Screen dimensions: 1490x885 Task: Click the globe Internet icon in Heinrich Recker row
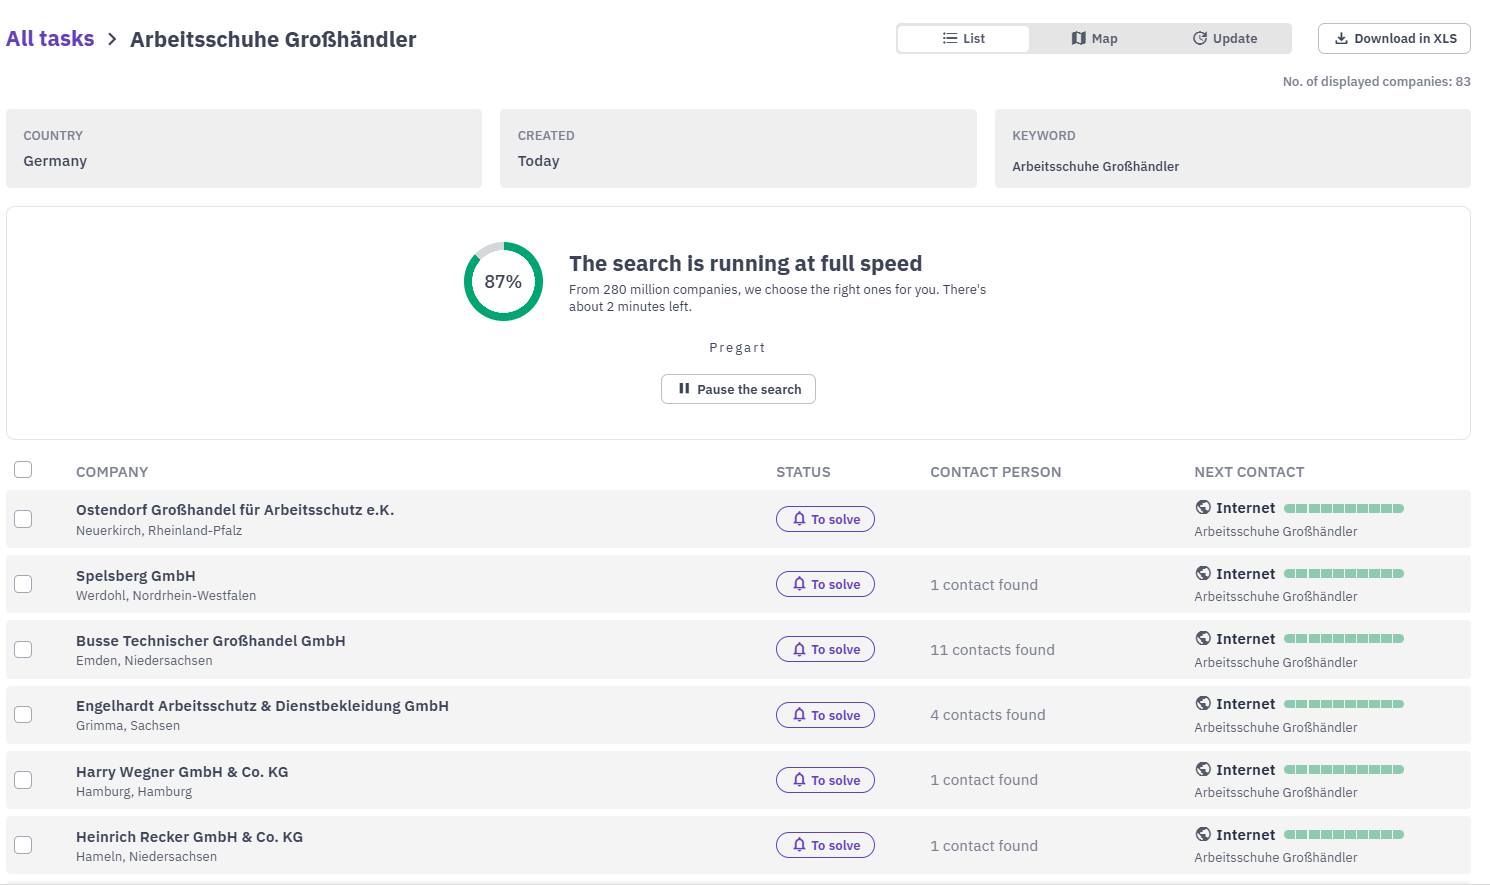(x=1203, y=834)
